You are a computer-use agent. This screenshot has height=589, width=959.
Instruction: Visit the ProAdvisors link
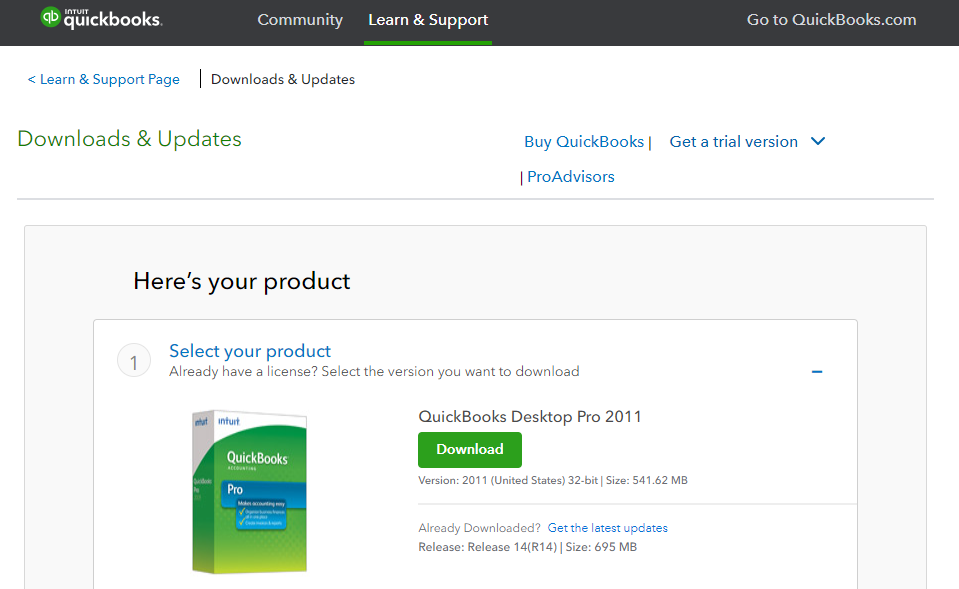pyautogui.click(x=571, y=177)
